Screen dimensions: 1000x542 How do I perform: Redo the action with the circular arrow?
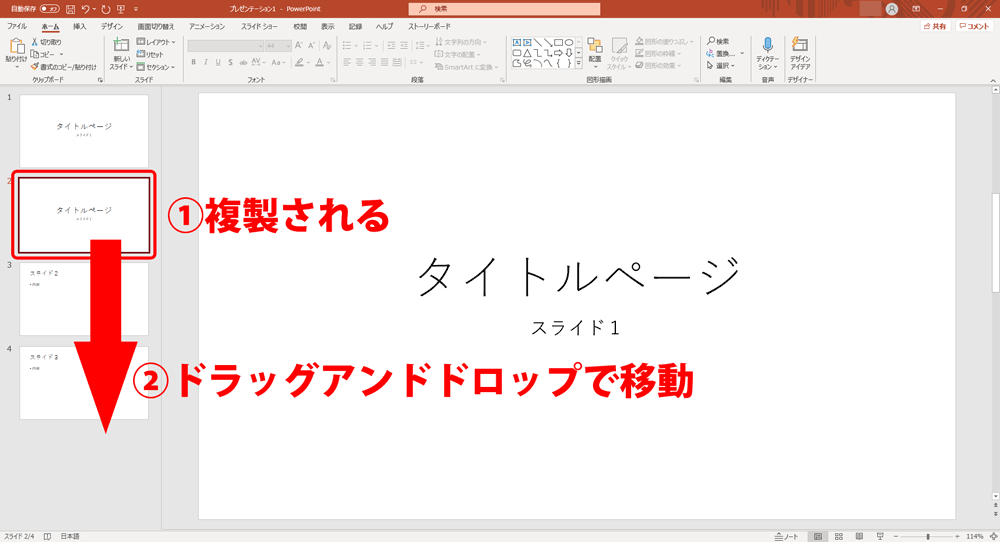tap(105, 9)
